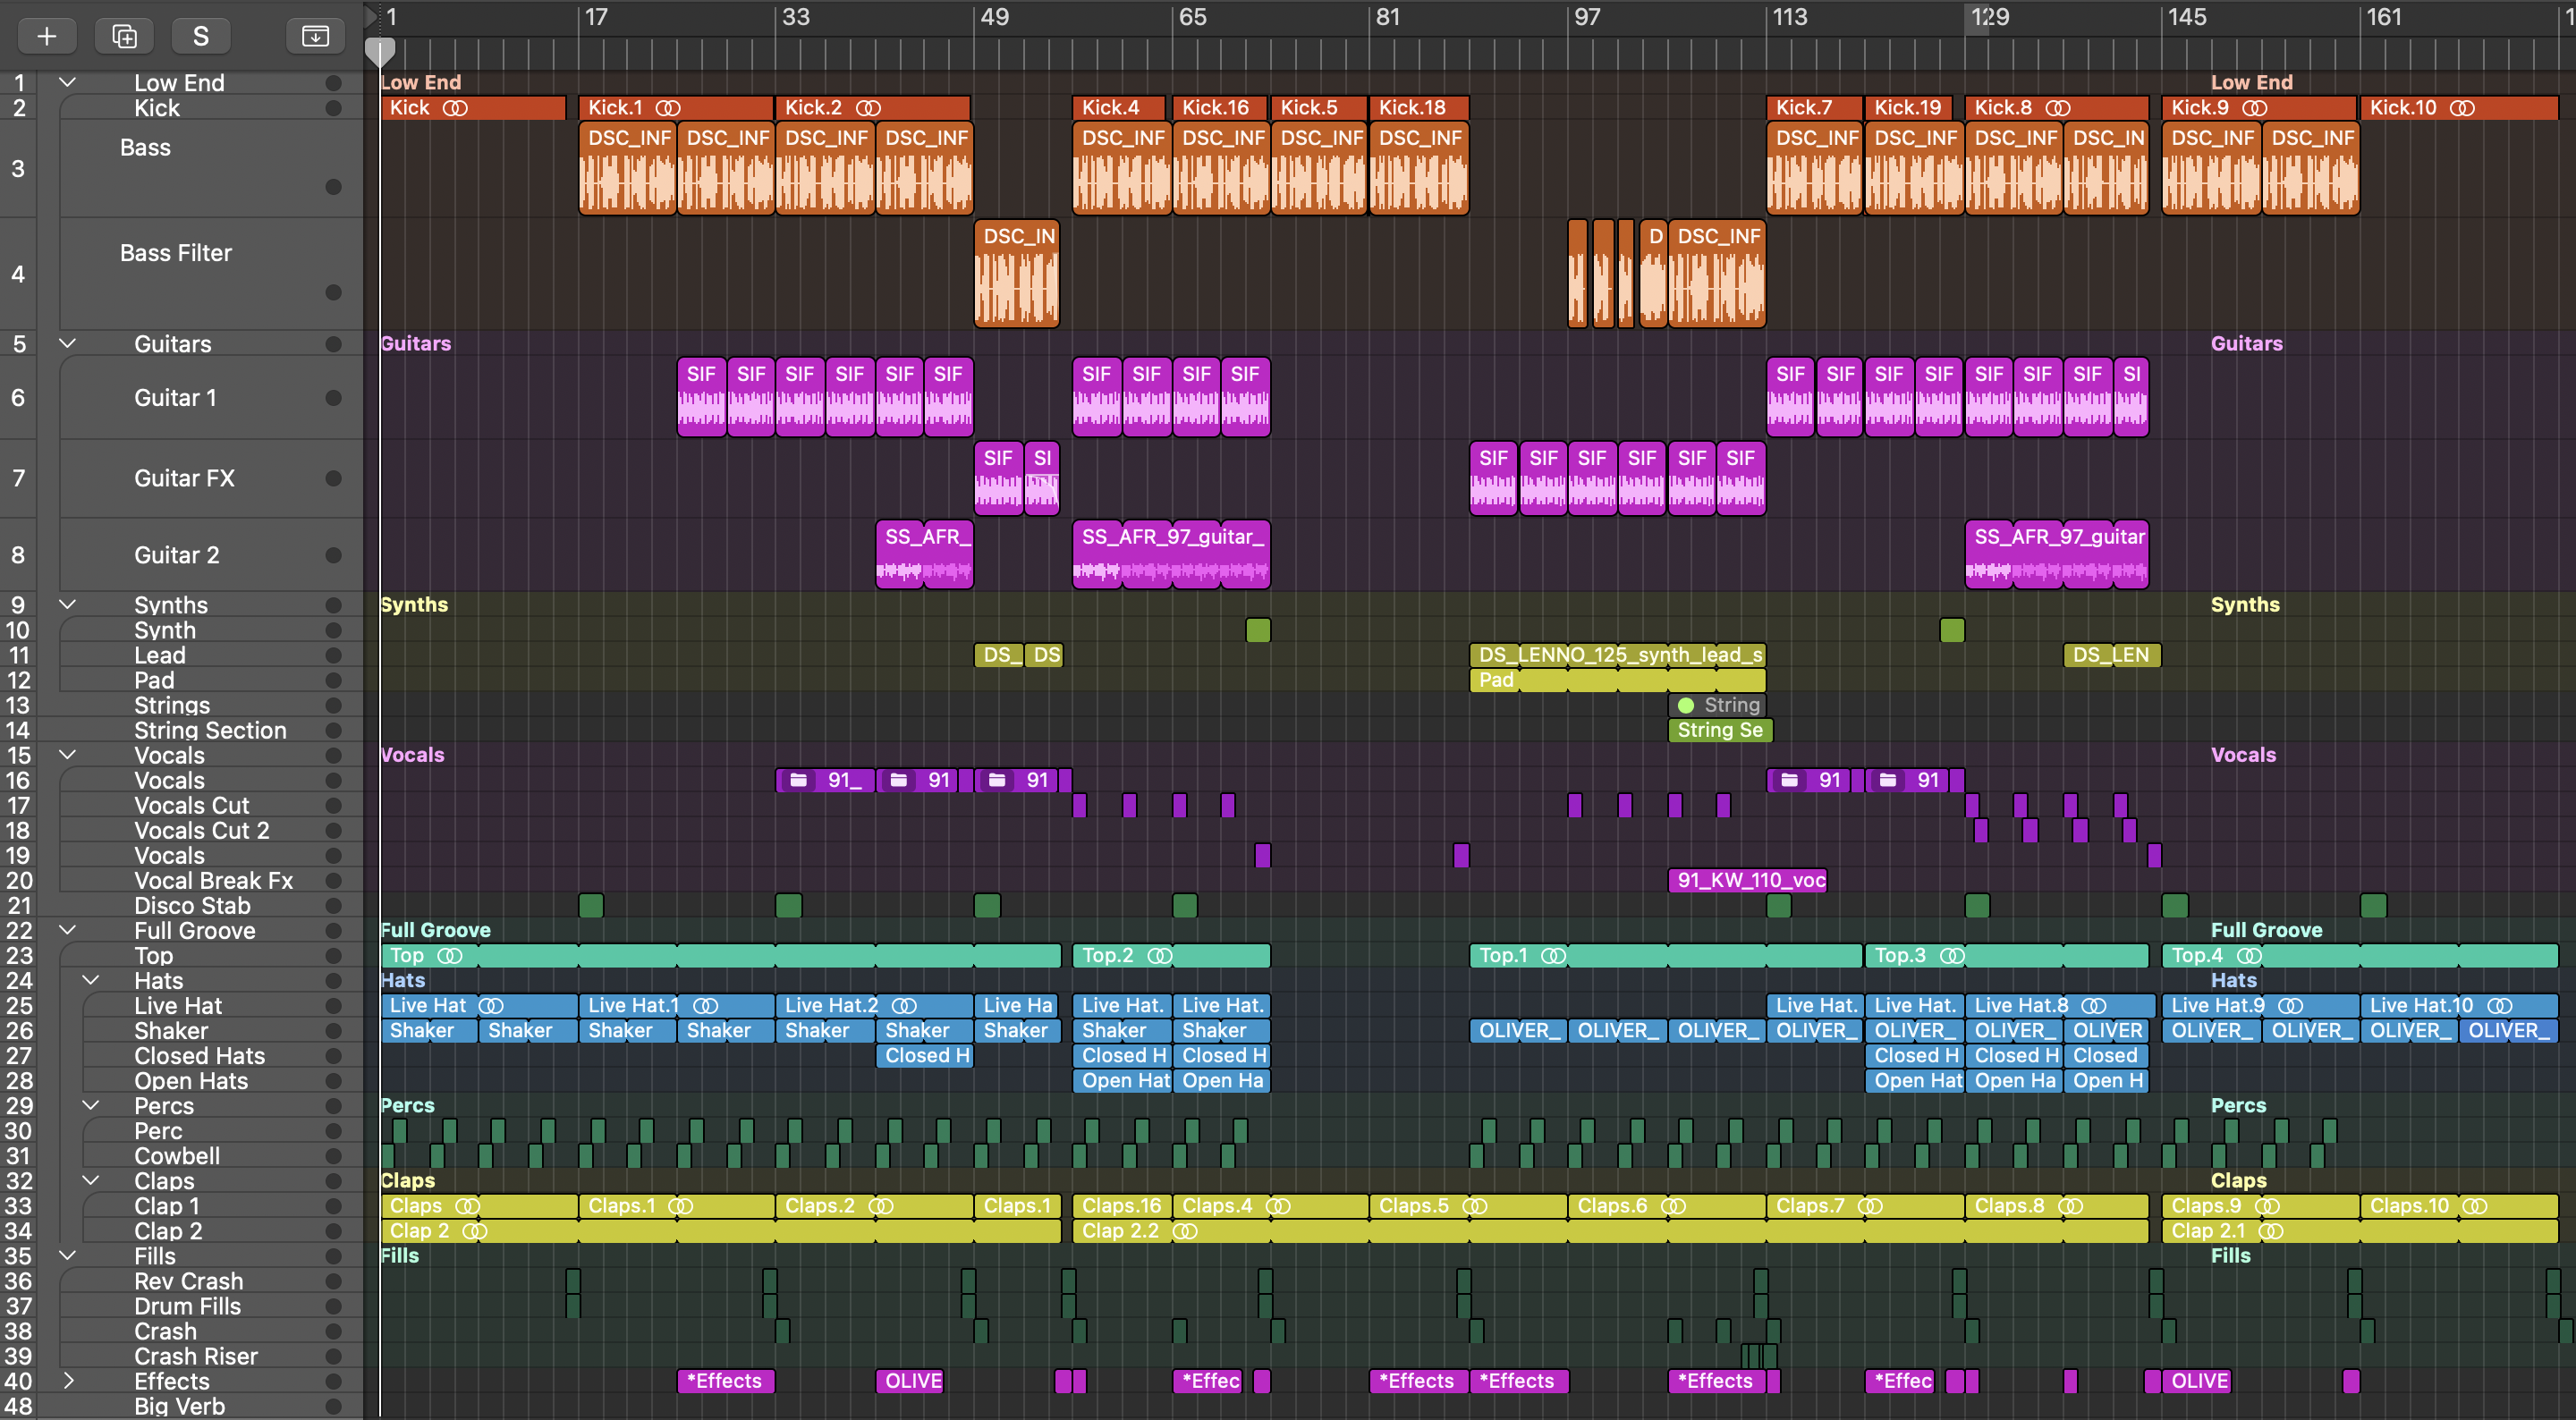Click the loop icon on Live Hat.9 region
The image size is (2576, 1420).
(x=2290, y=1006)
